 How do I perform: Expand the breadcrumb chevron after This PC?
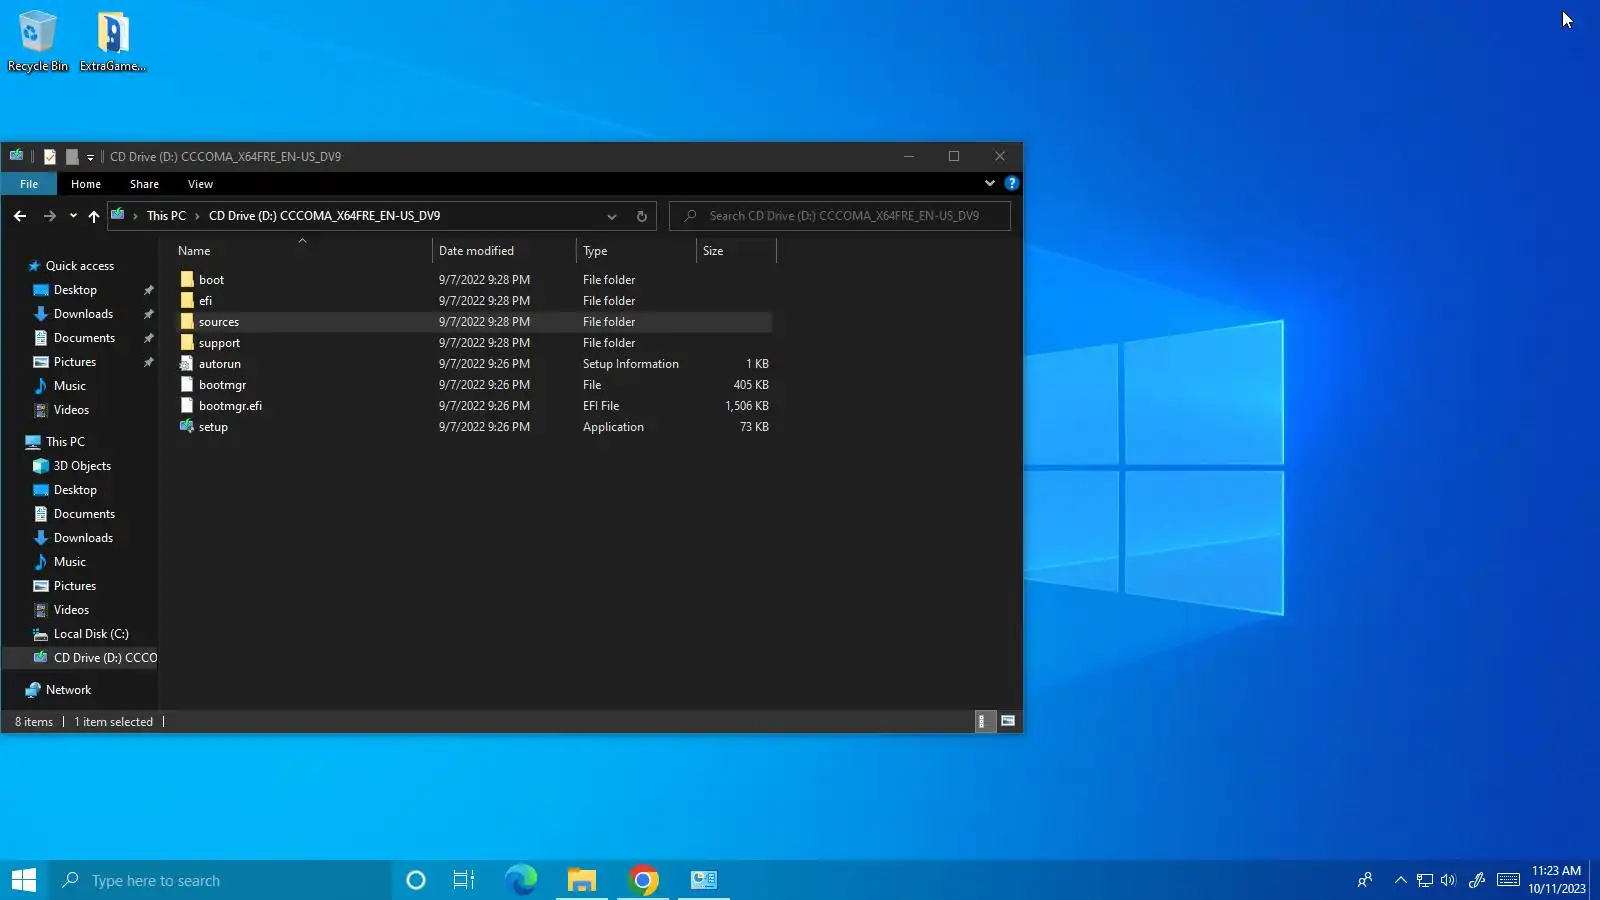198,216
